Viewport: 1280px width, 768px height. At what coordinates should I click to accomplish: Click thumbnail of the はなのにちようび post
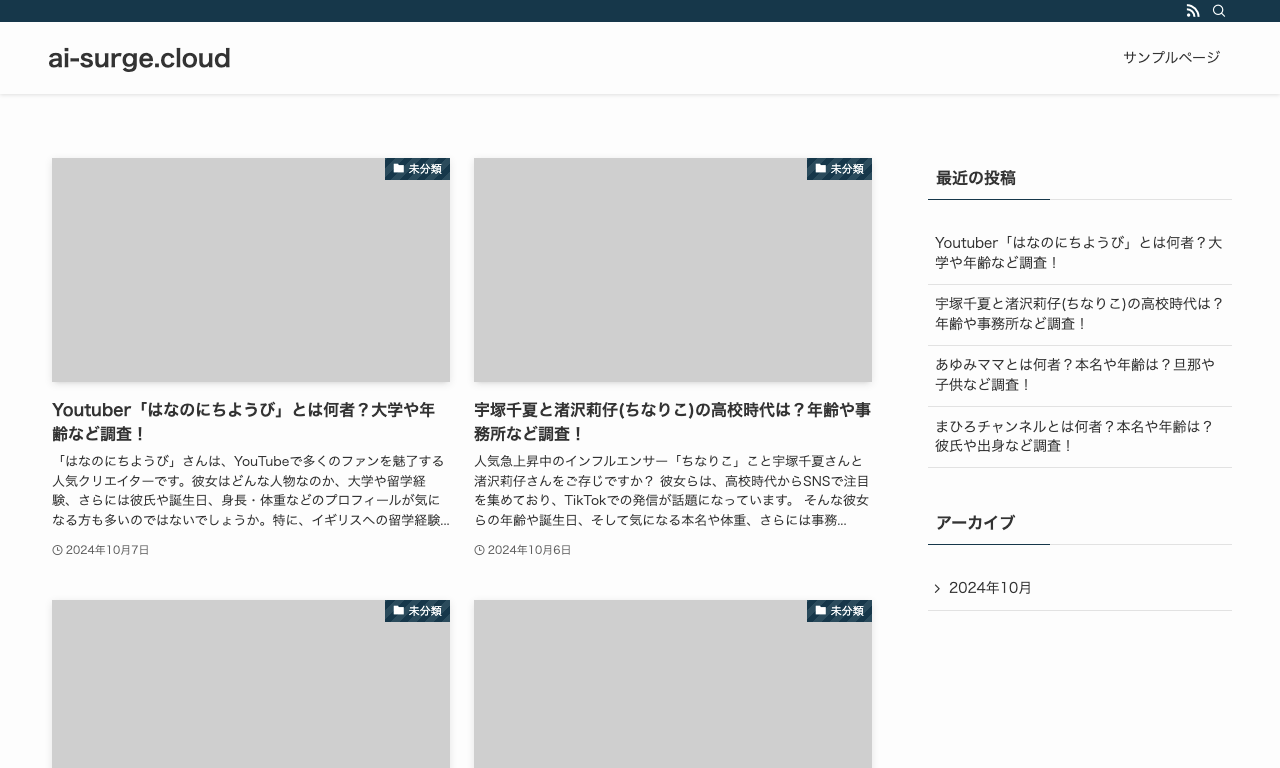(251, 270)
